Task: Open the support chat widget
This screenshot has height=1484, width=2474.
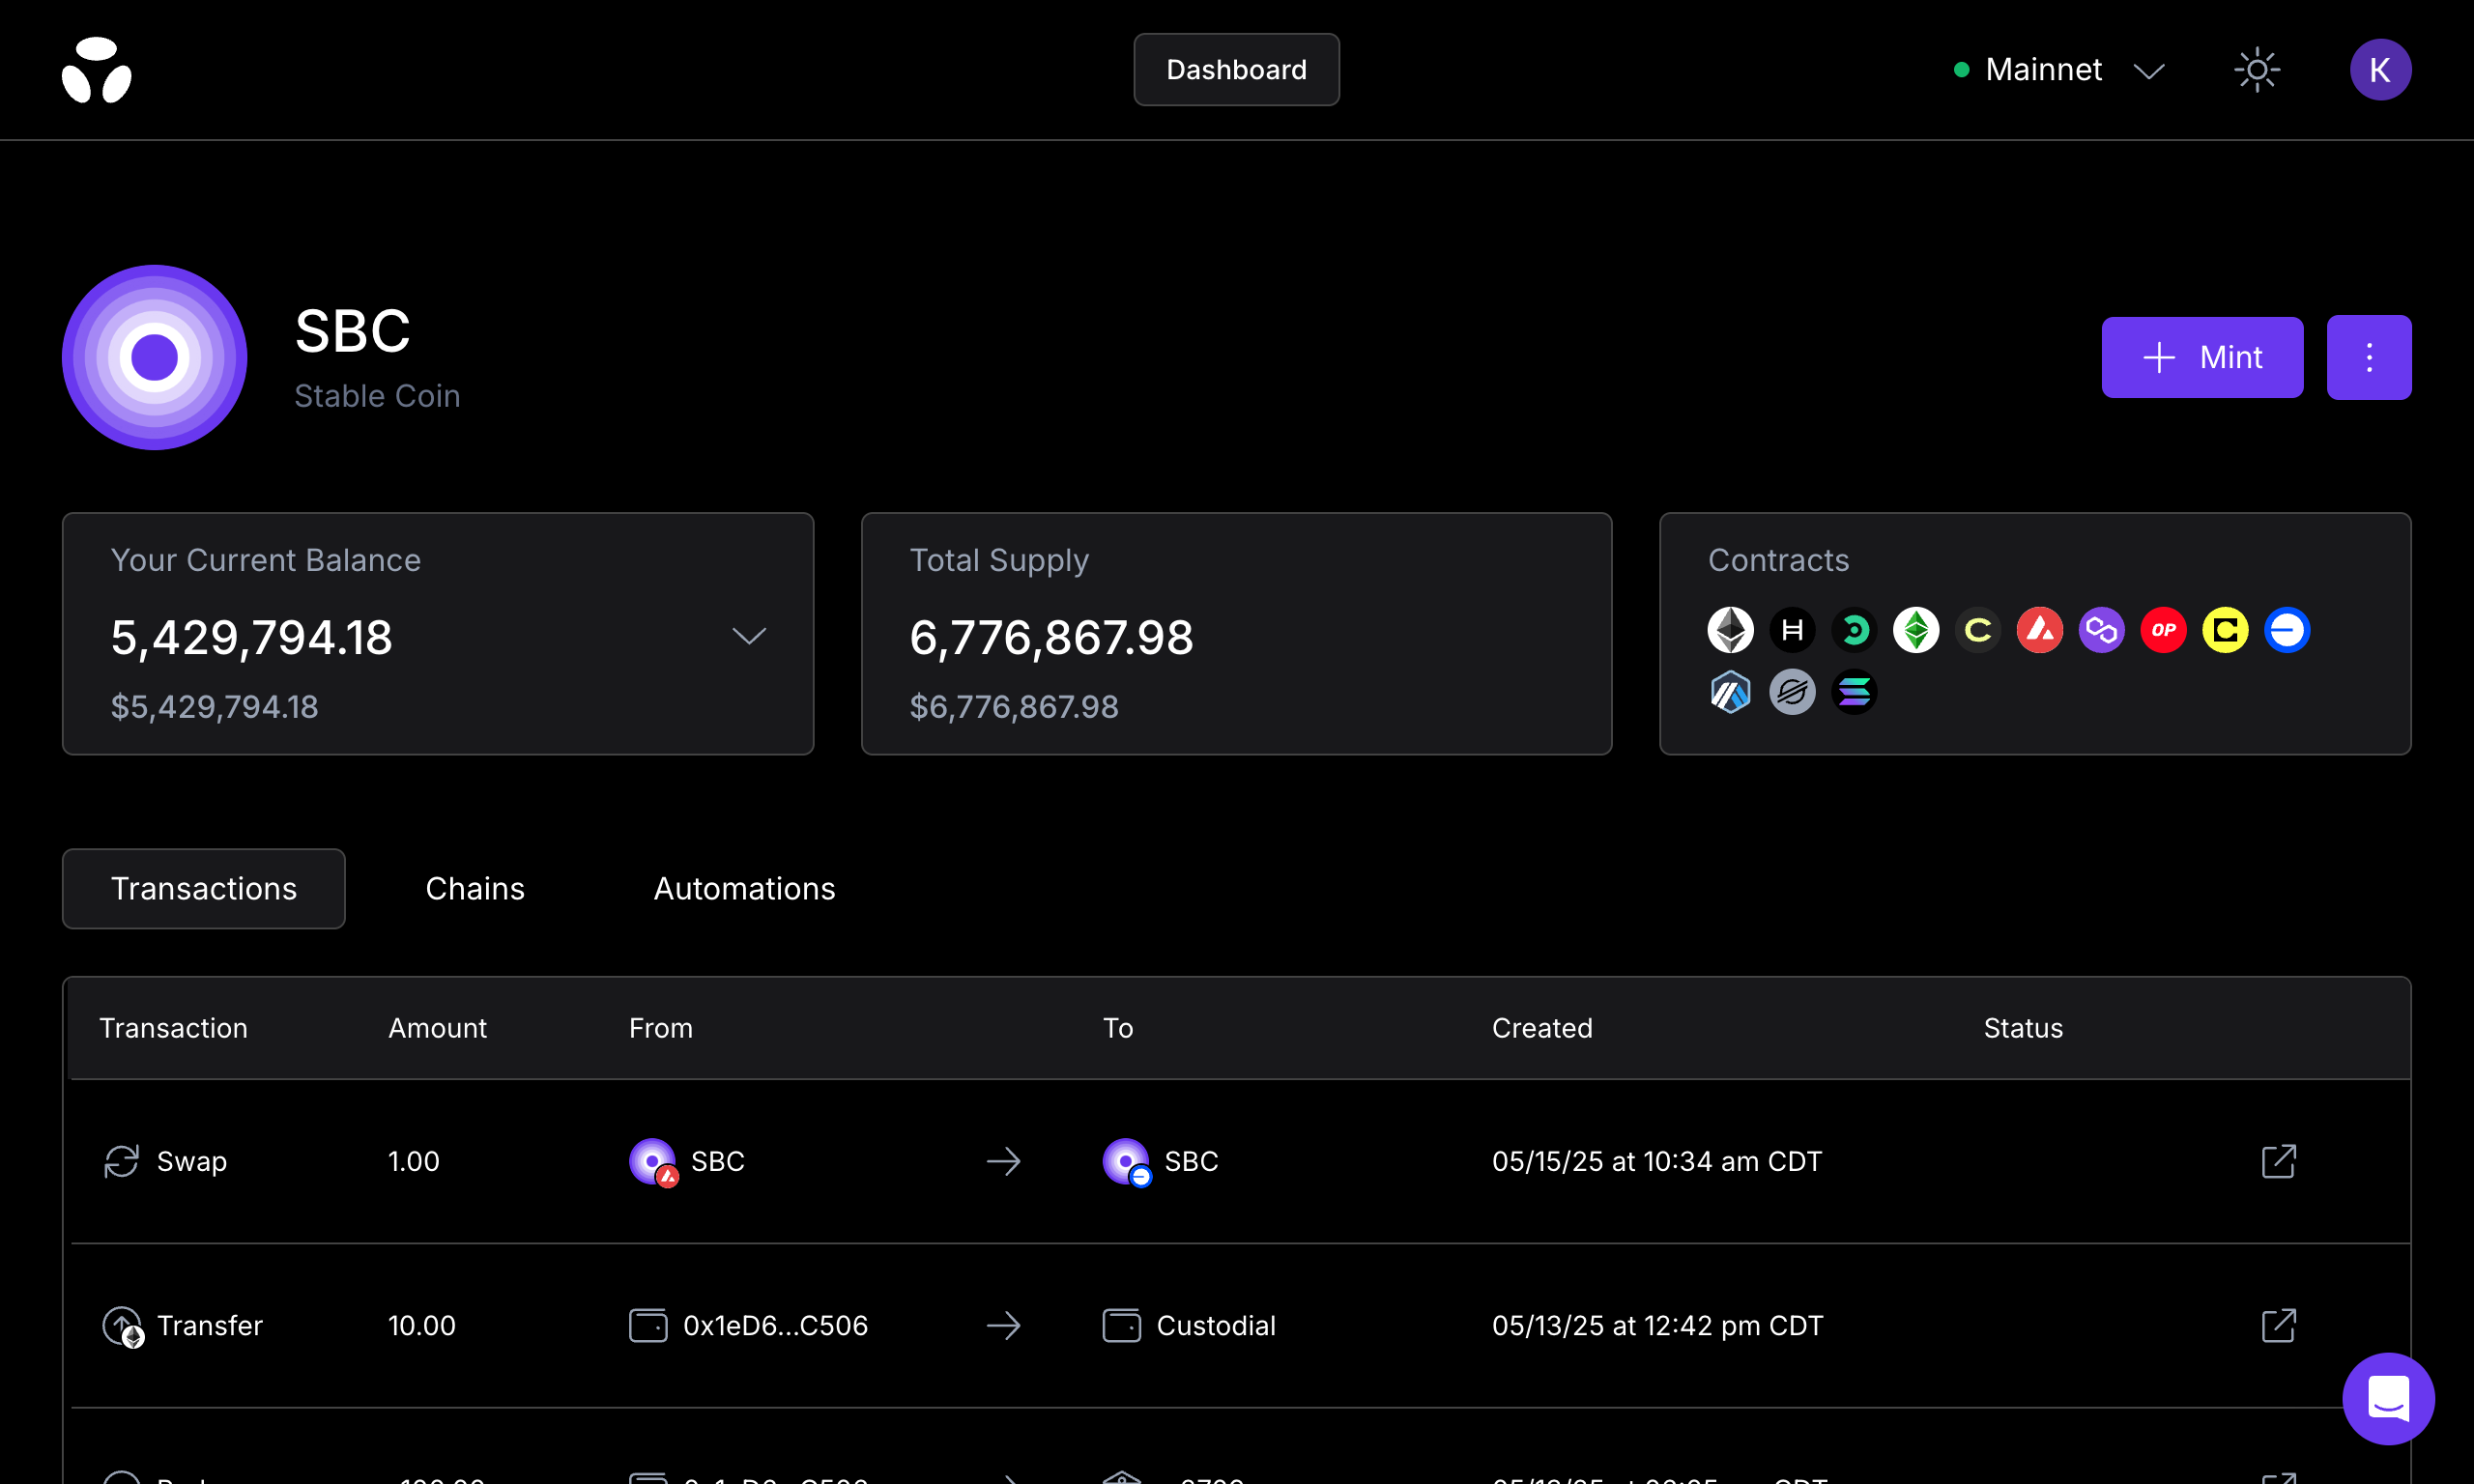Action: point(2387,1398)
